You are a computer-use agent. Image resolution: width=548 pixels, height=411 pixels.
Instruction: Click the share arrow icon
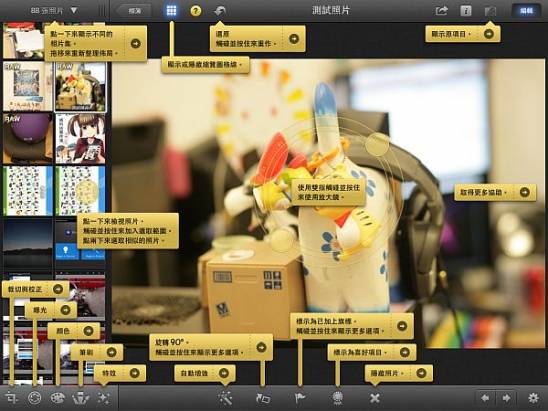tap(442, 11)
